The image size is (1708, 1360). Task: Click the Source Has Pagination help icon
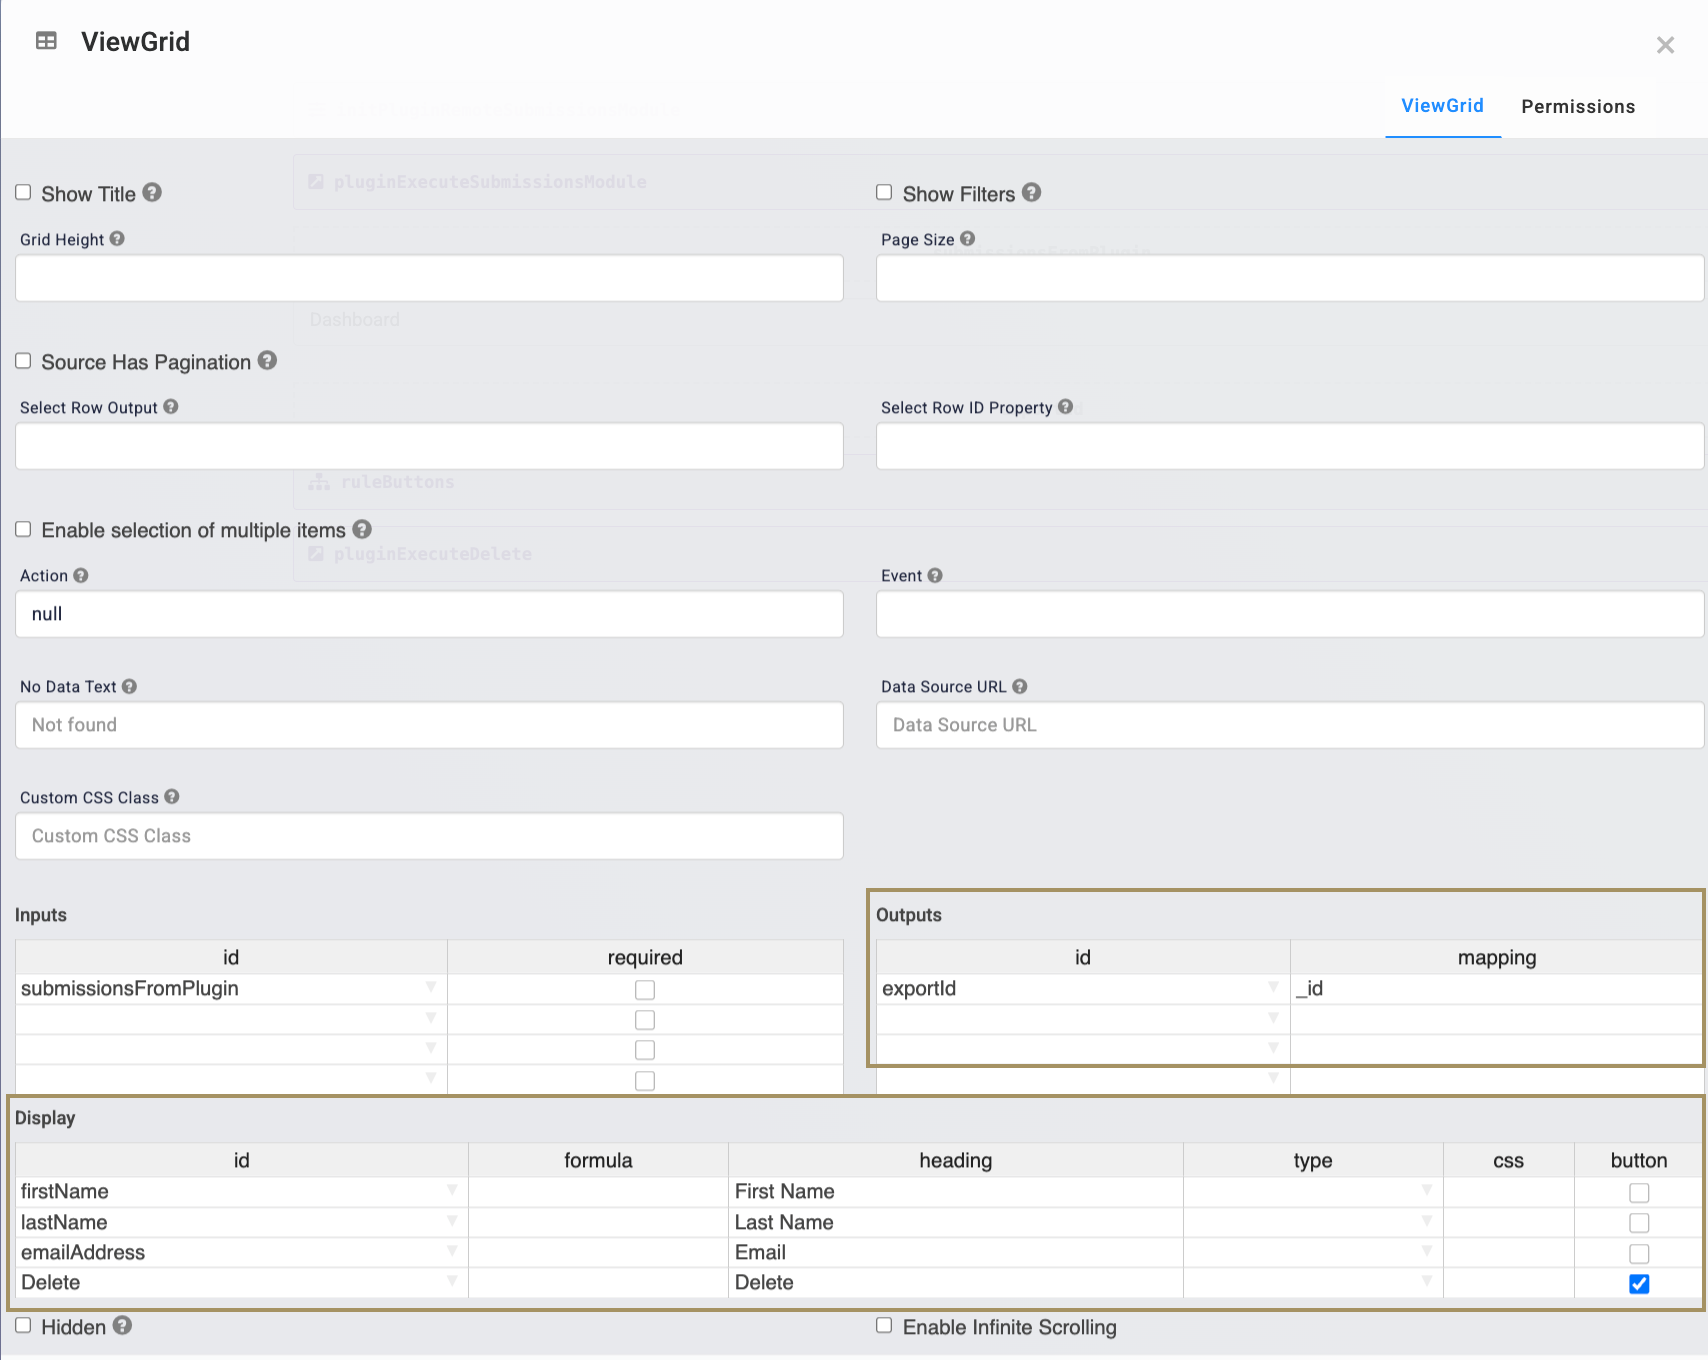coord(267,361)
